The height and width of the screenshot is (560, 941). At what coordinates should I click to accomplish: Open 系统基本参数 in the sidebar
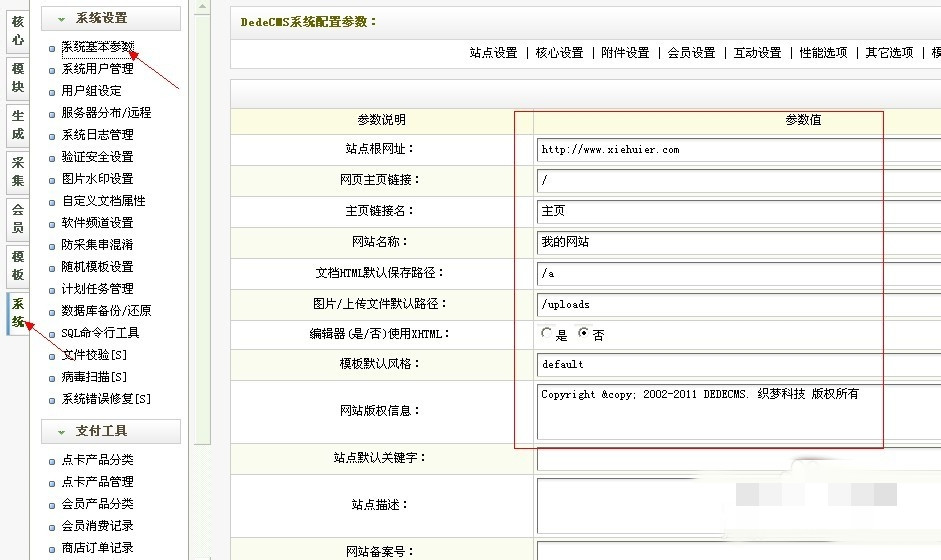(97, 47)
